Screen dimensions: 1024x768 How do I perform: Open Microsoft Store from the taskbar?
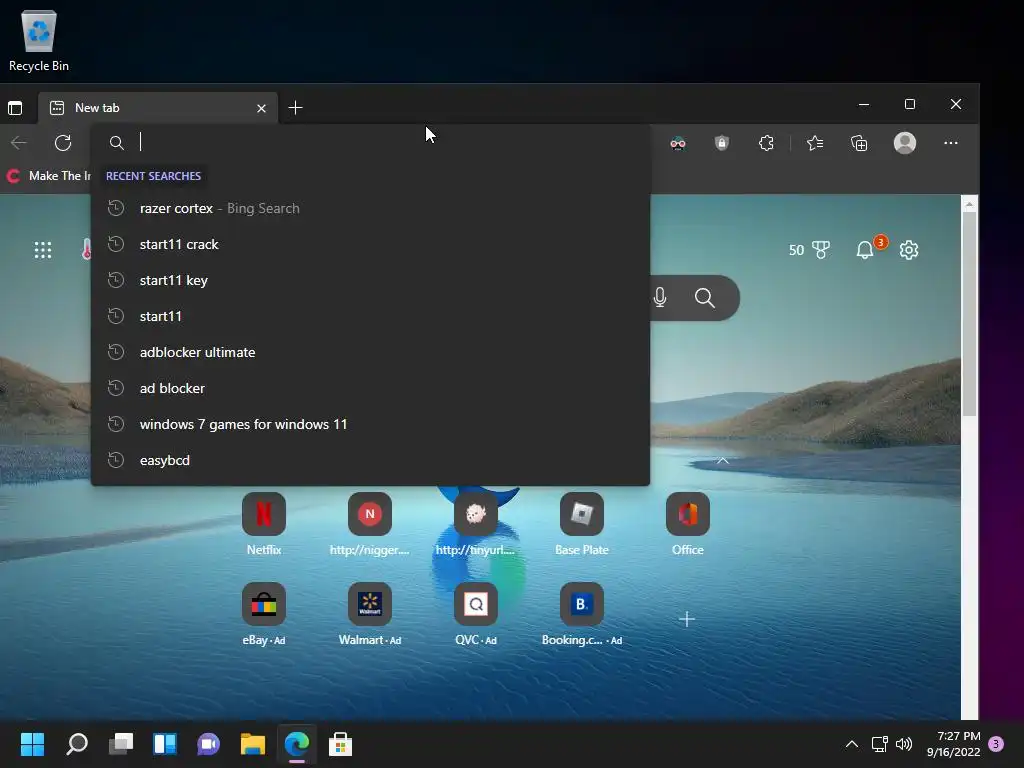(340, 744)
